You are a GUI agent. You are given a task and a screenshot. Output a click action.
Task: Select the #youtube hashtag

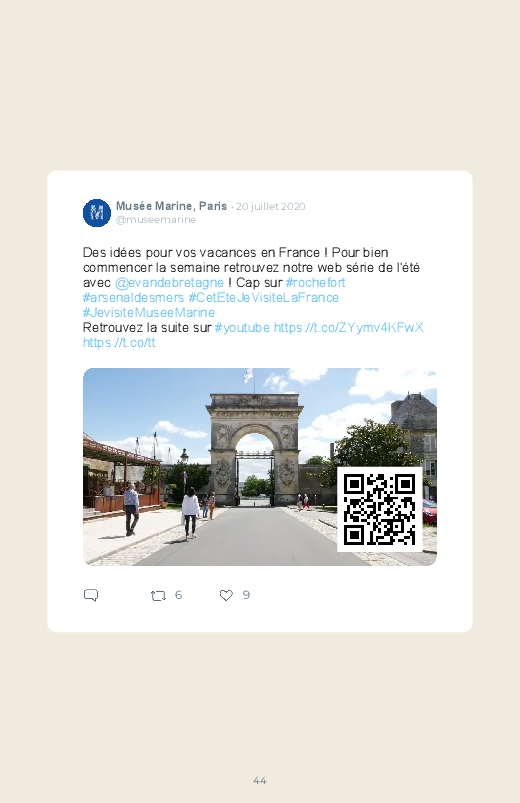[x=242, y=328]
